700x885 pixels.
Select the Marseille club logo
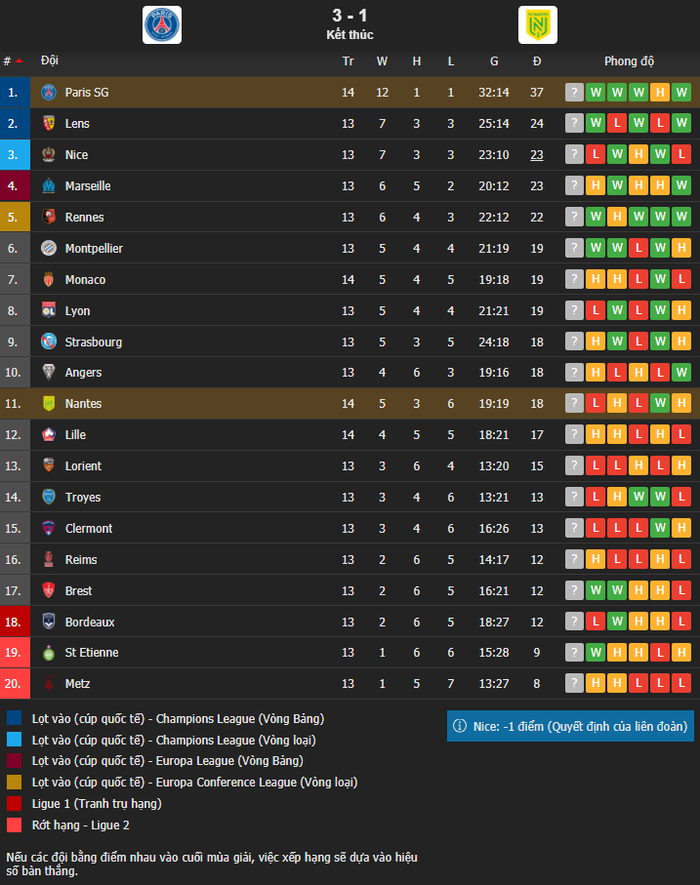tap(49, 186)
